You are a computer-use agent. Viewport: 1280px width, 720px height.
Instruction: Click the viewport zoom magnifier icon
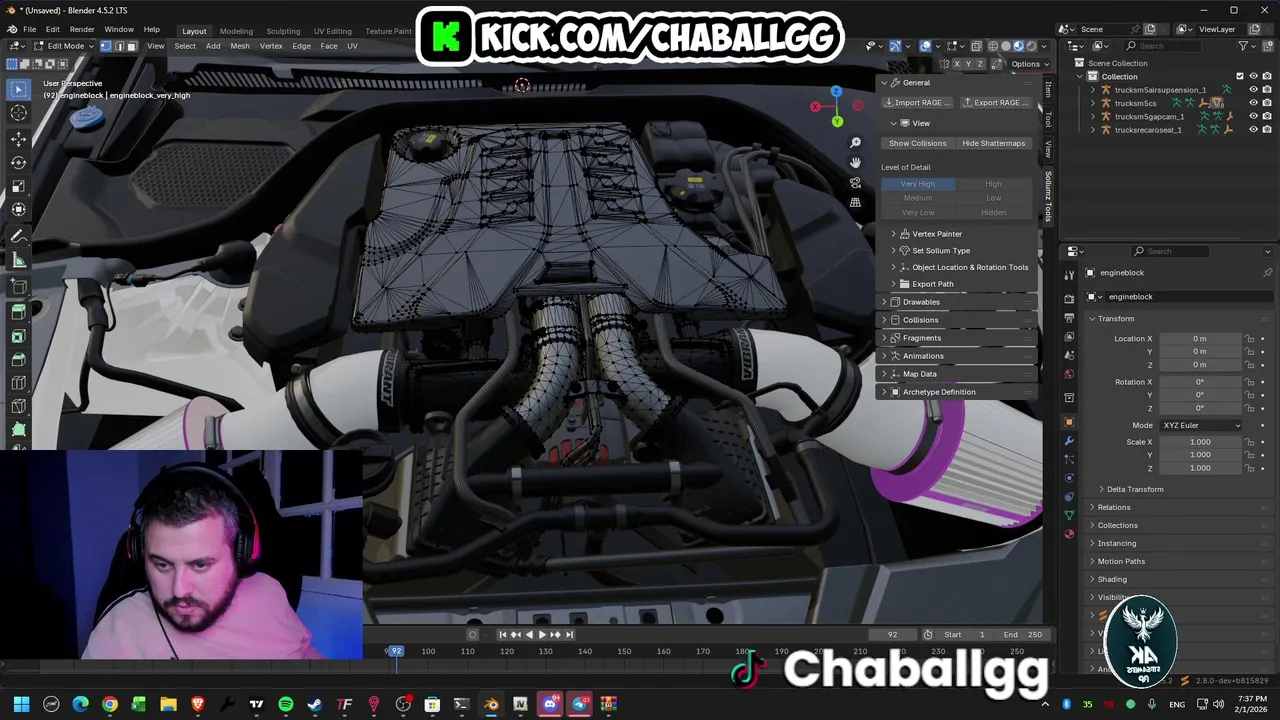tap(855, 143)
